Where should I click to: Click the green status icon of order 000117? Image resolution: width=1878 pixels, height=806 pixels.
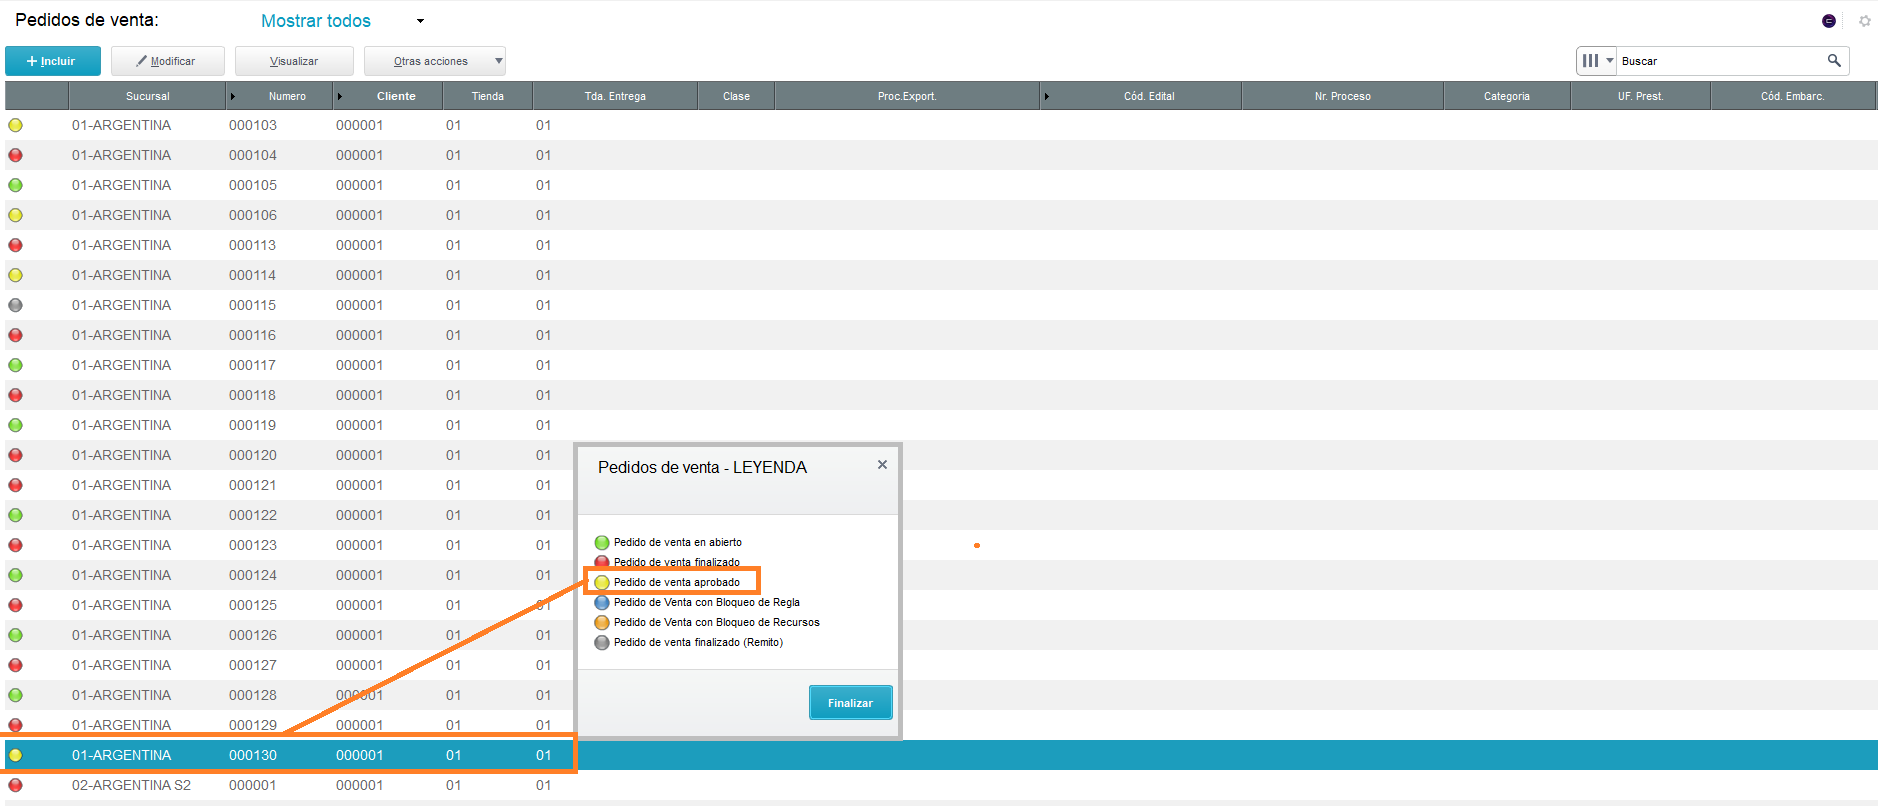[x=15, y=365]
